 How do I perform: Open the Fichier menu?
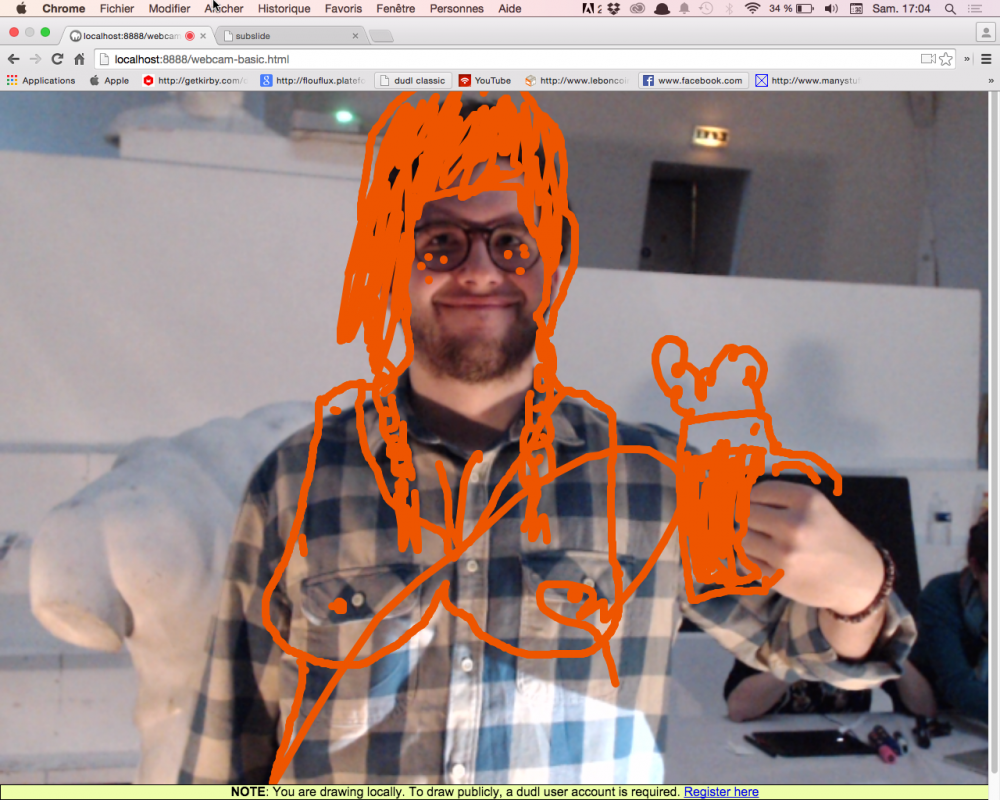point(117,8)
